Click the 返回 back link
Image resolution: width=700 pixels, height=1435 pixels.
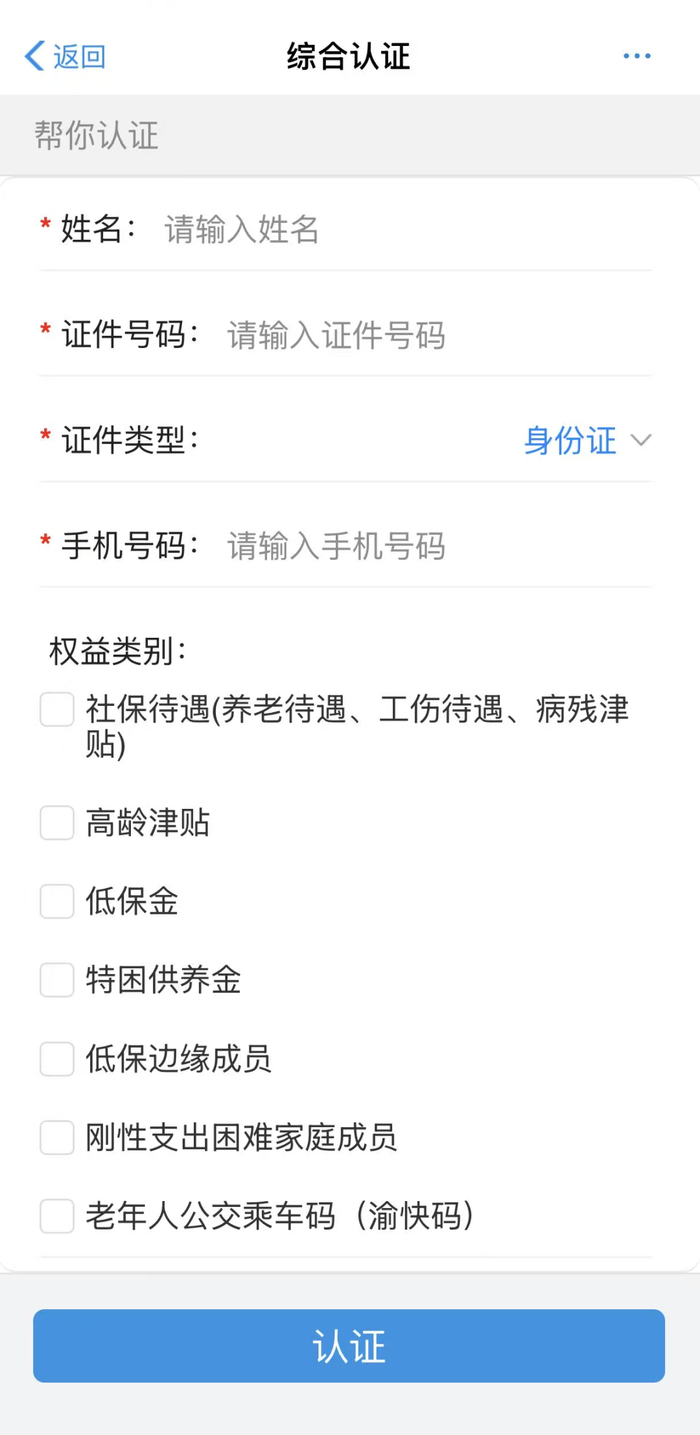point(79,56)
